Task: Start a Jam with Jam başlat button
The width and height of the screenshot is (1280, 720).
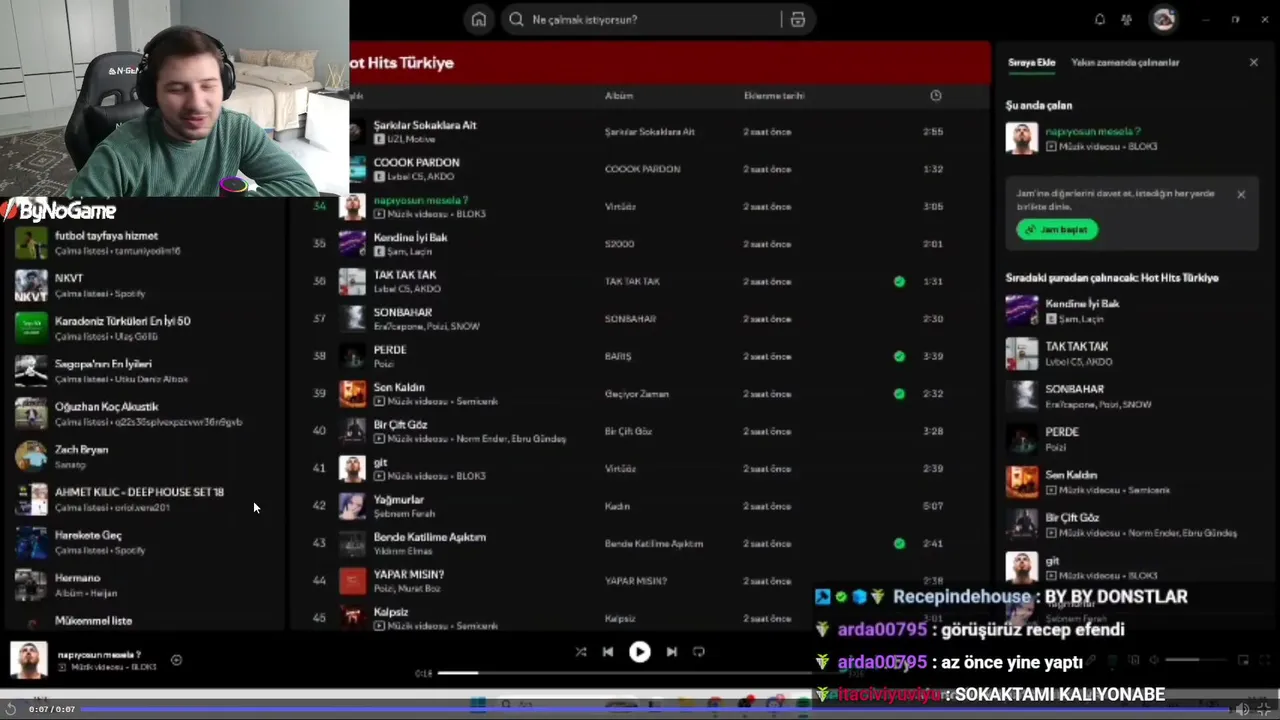Action: pos(1057,230)
